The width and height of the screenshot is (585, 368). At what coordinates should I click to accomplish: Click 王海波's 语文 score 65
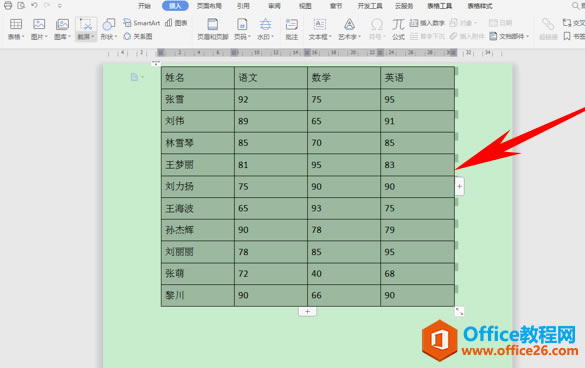point(271,208)
